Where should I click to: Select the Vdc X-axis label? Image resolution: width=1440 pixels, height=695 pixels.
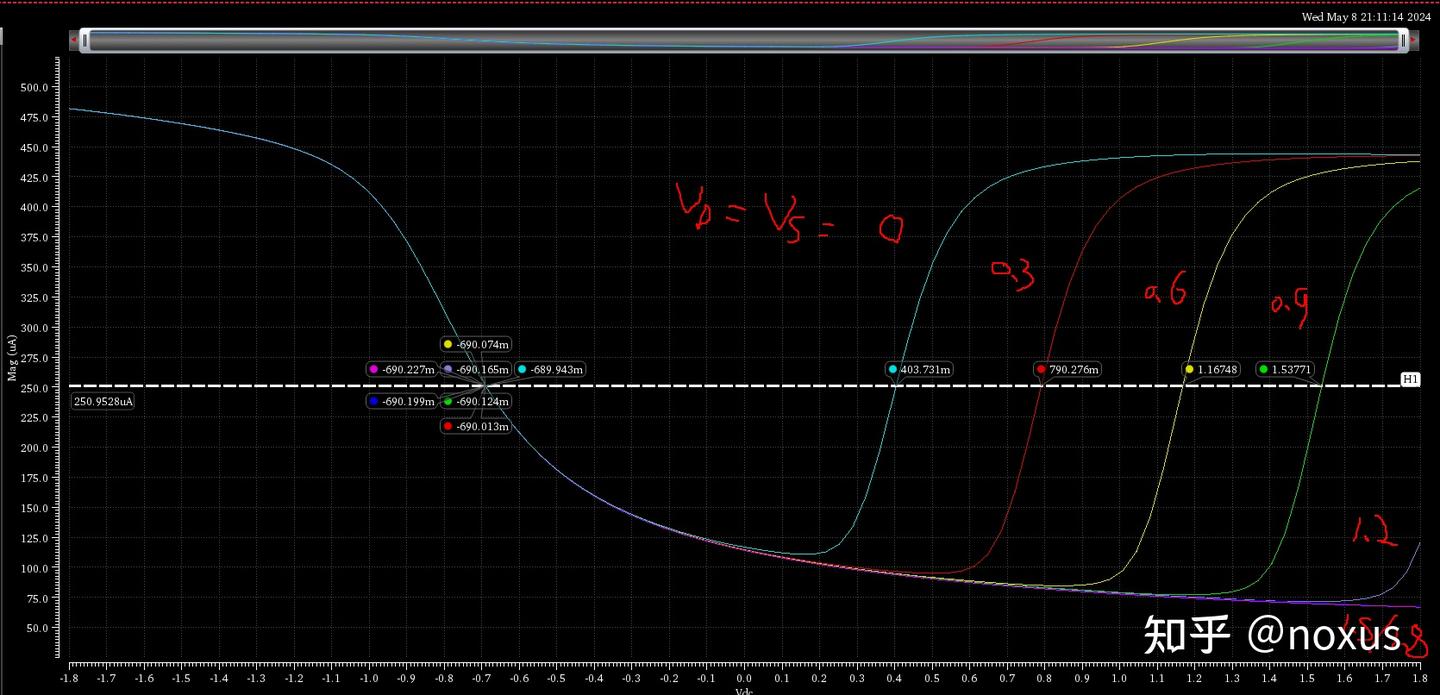(x=744, y=691)
